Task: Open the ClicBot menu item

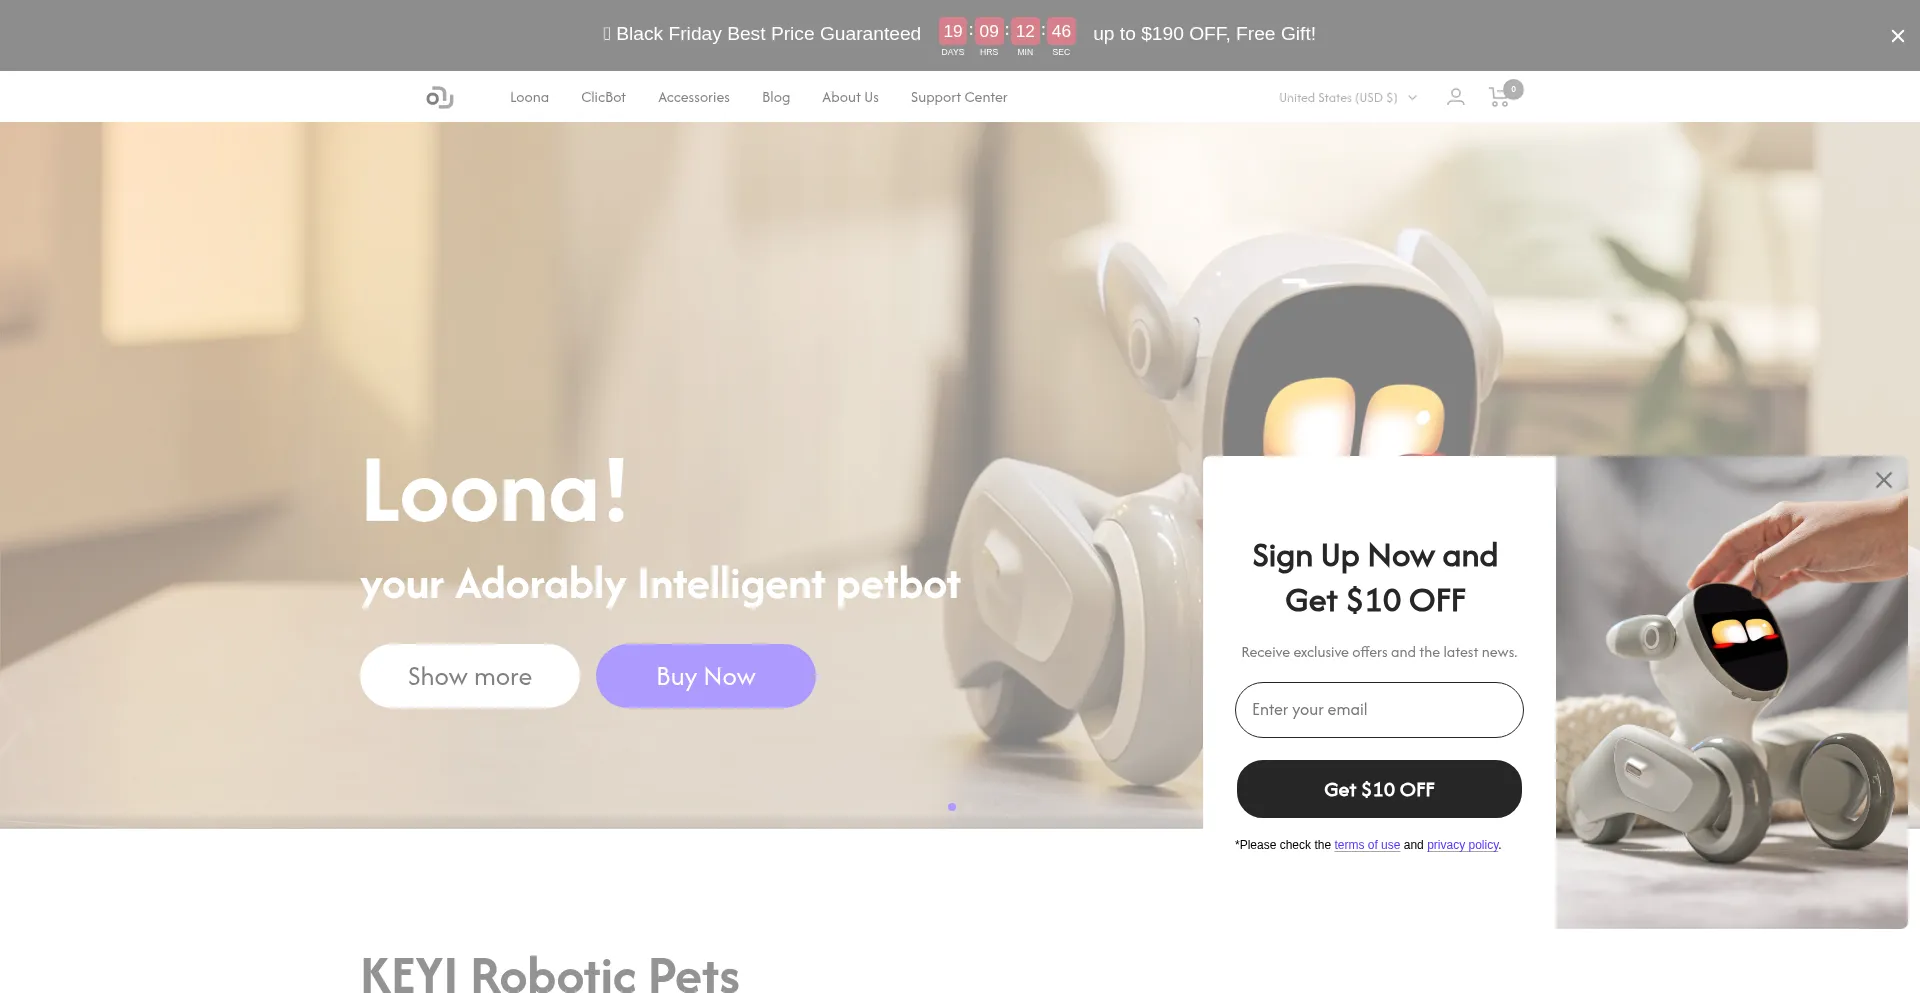Action: [x=603, y=97]
